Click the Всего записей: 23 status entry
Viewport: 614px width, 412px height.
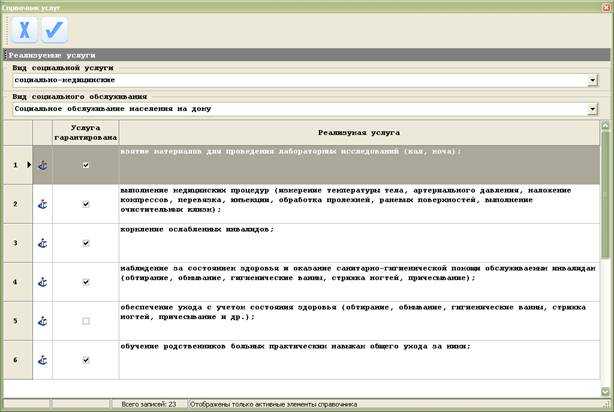[149, 404]
